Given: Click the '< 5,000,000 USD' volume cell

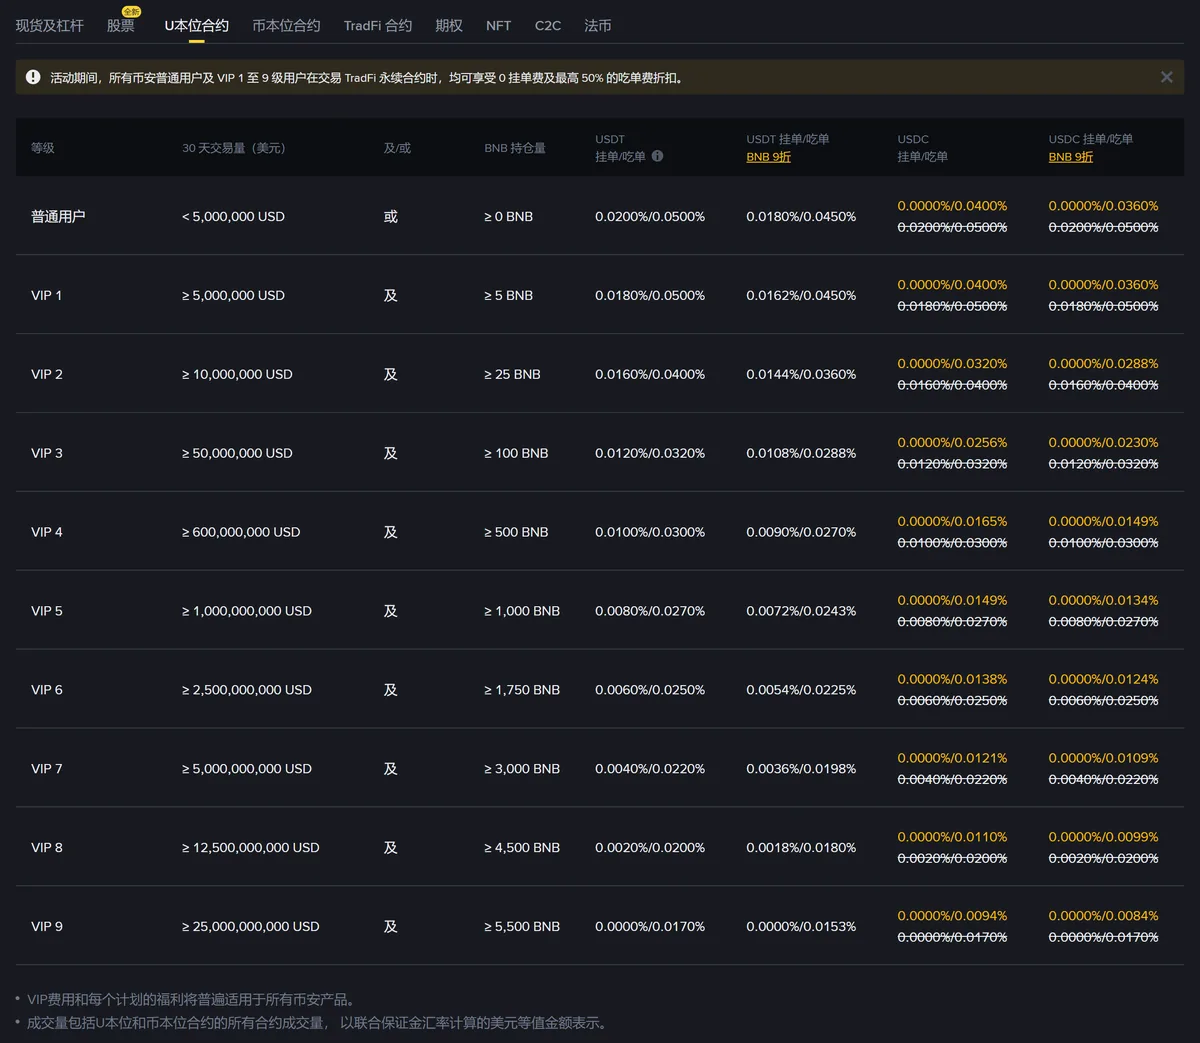Looking at the screenshot, I should click(x=233, y=217).
